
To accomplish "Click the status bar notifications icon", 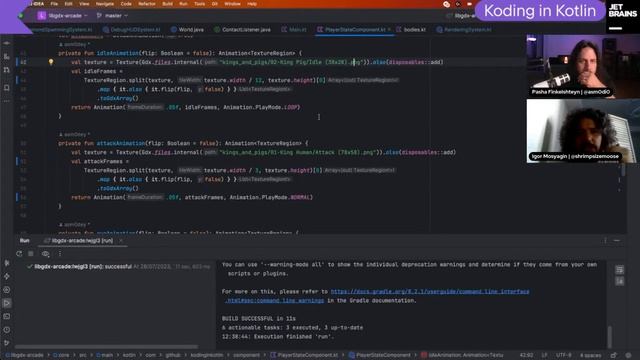I will click(x=629, y=355).
